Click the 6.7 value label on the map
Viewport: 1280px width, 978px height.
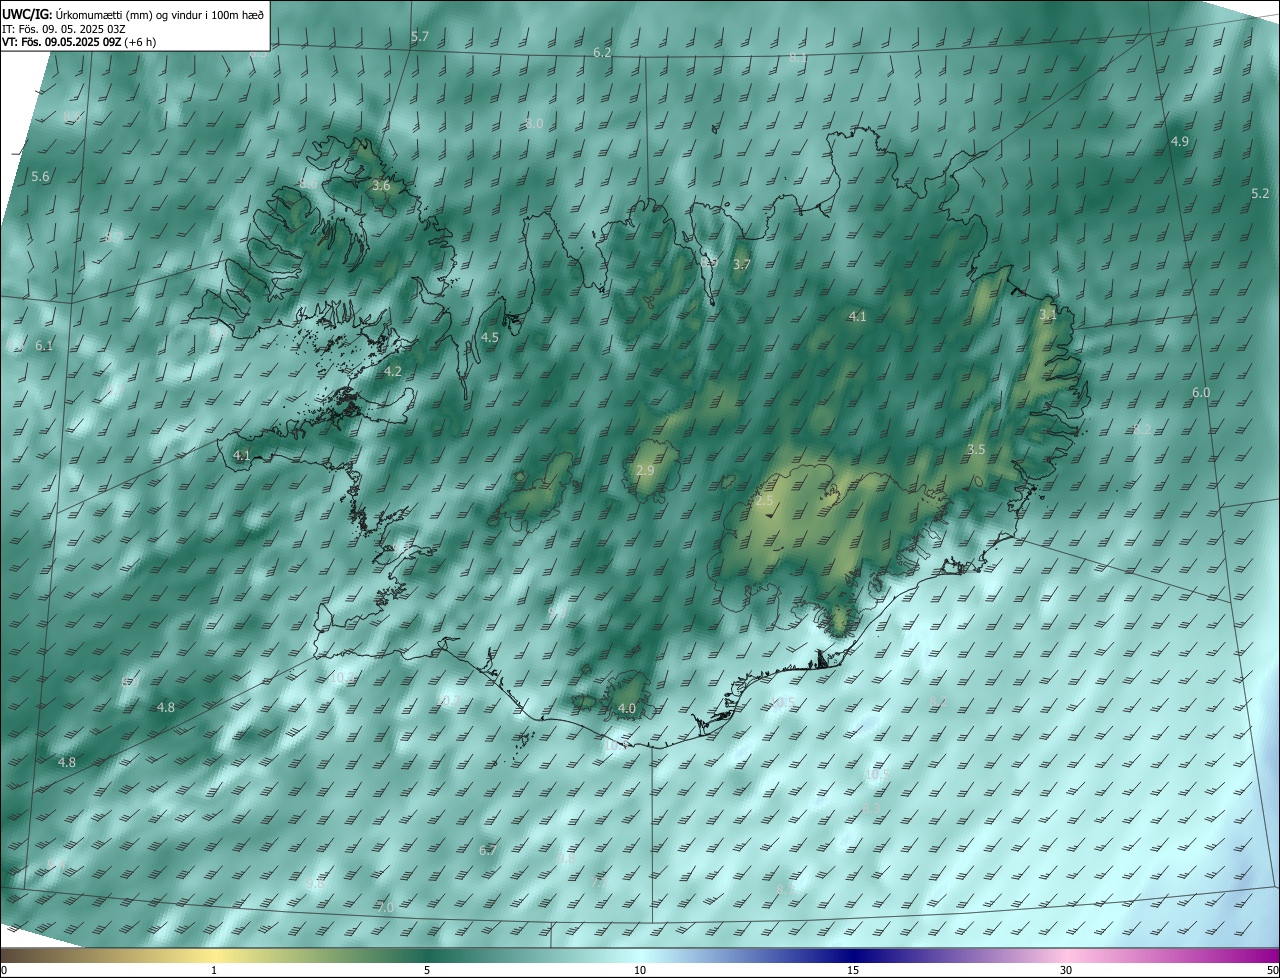[x=488, y=850]
